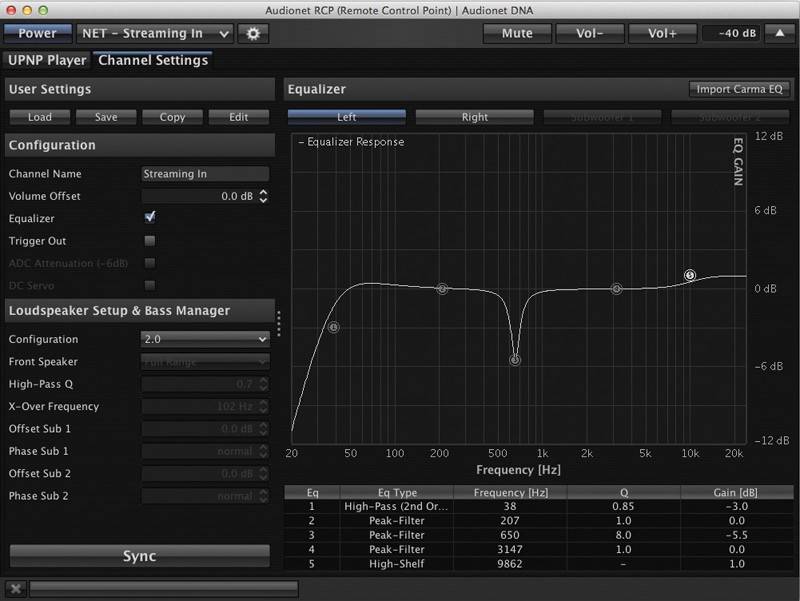This screenshot has height=601, width=800.
Task: Select highlighted EQ node 5 near 10k
Action: 690,276
